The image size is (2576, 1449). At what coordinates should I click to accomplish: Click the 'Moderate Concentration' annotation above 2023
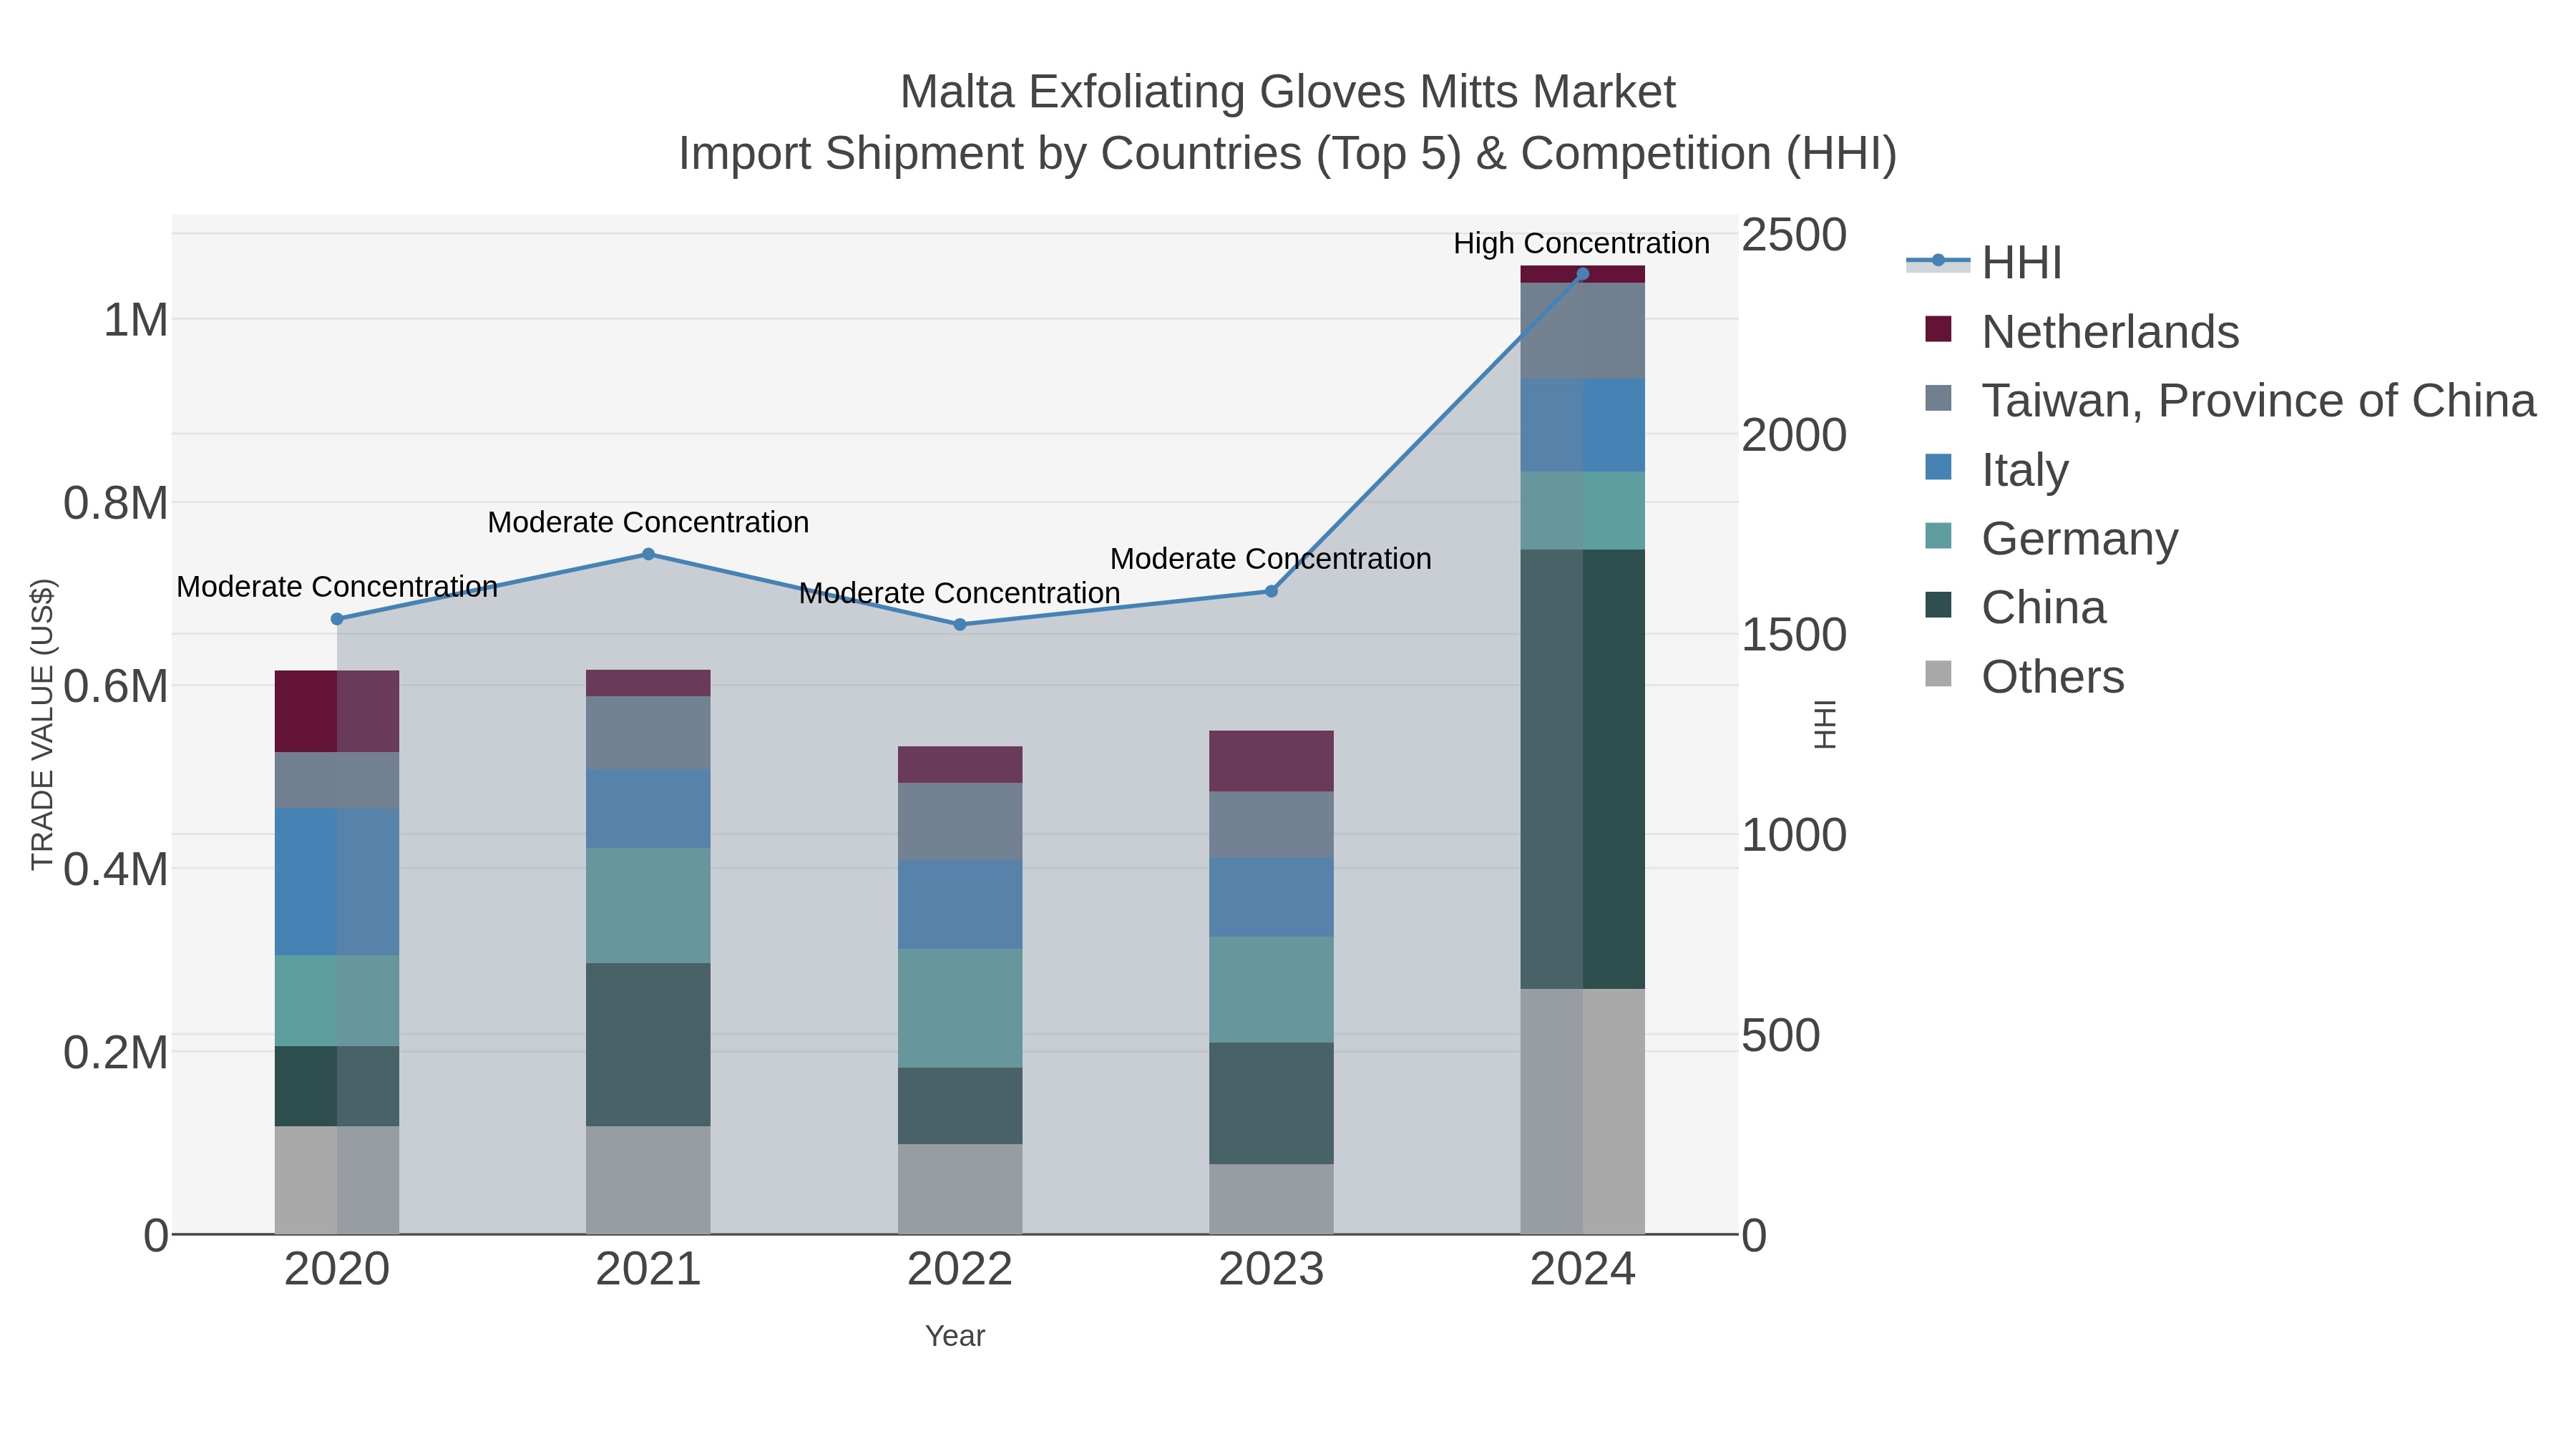(1271, 559)
